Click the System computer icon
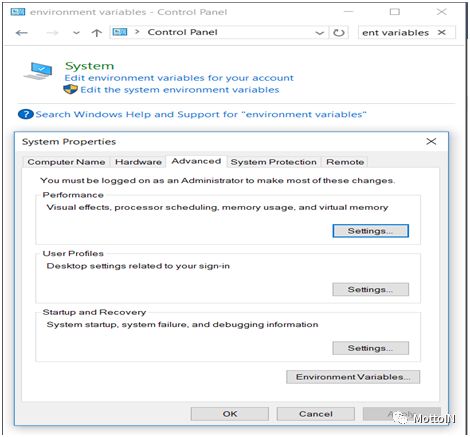470x437 pixels. pyautogui.click(x=38, y=71)
